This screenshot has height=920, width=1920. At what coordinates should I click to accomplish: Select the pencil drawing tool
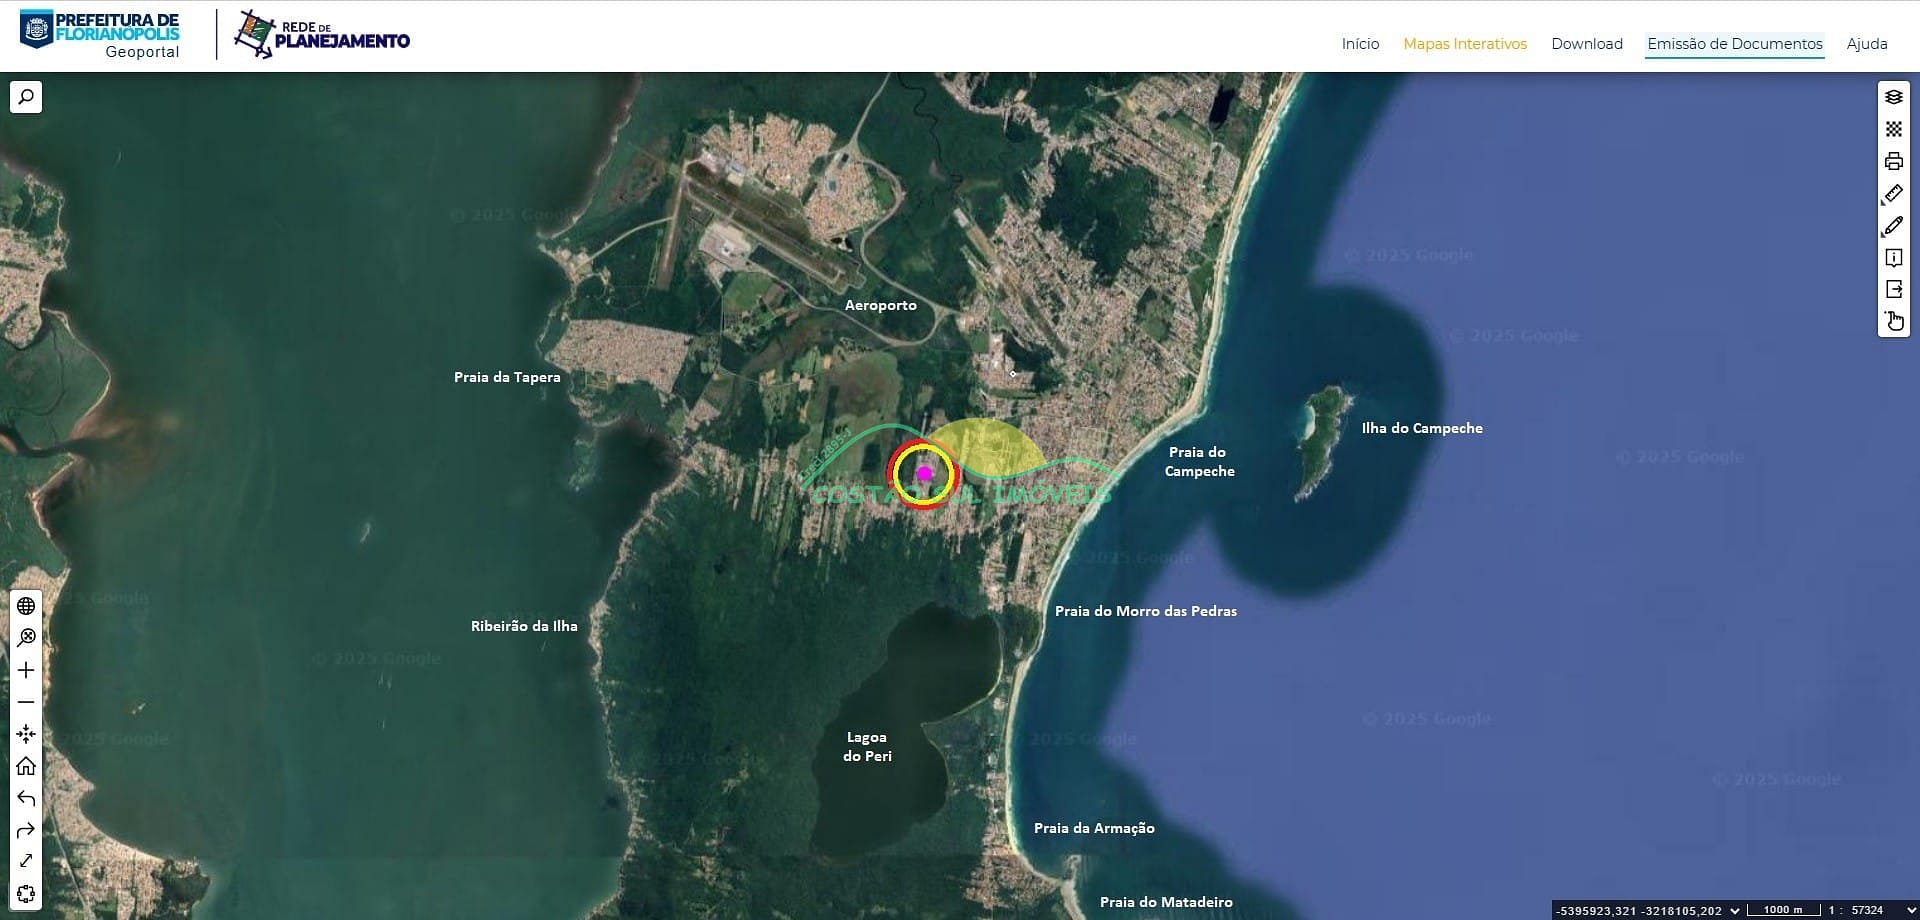[1893, 226]
